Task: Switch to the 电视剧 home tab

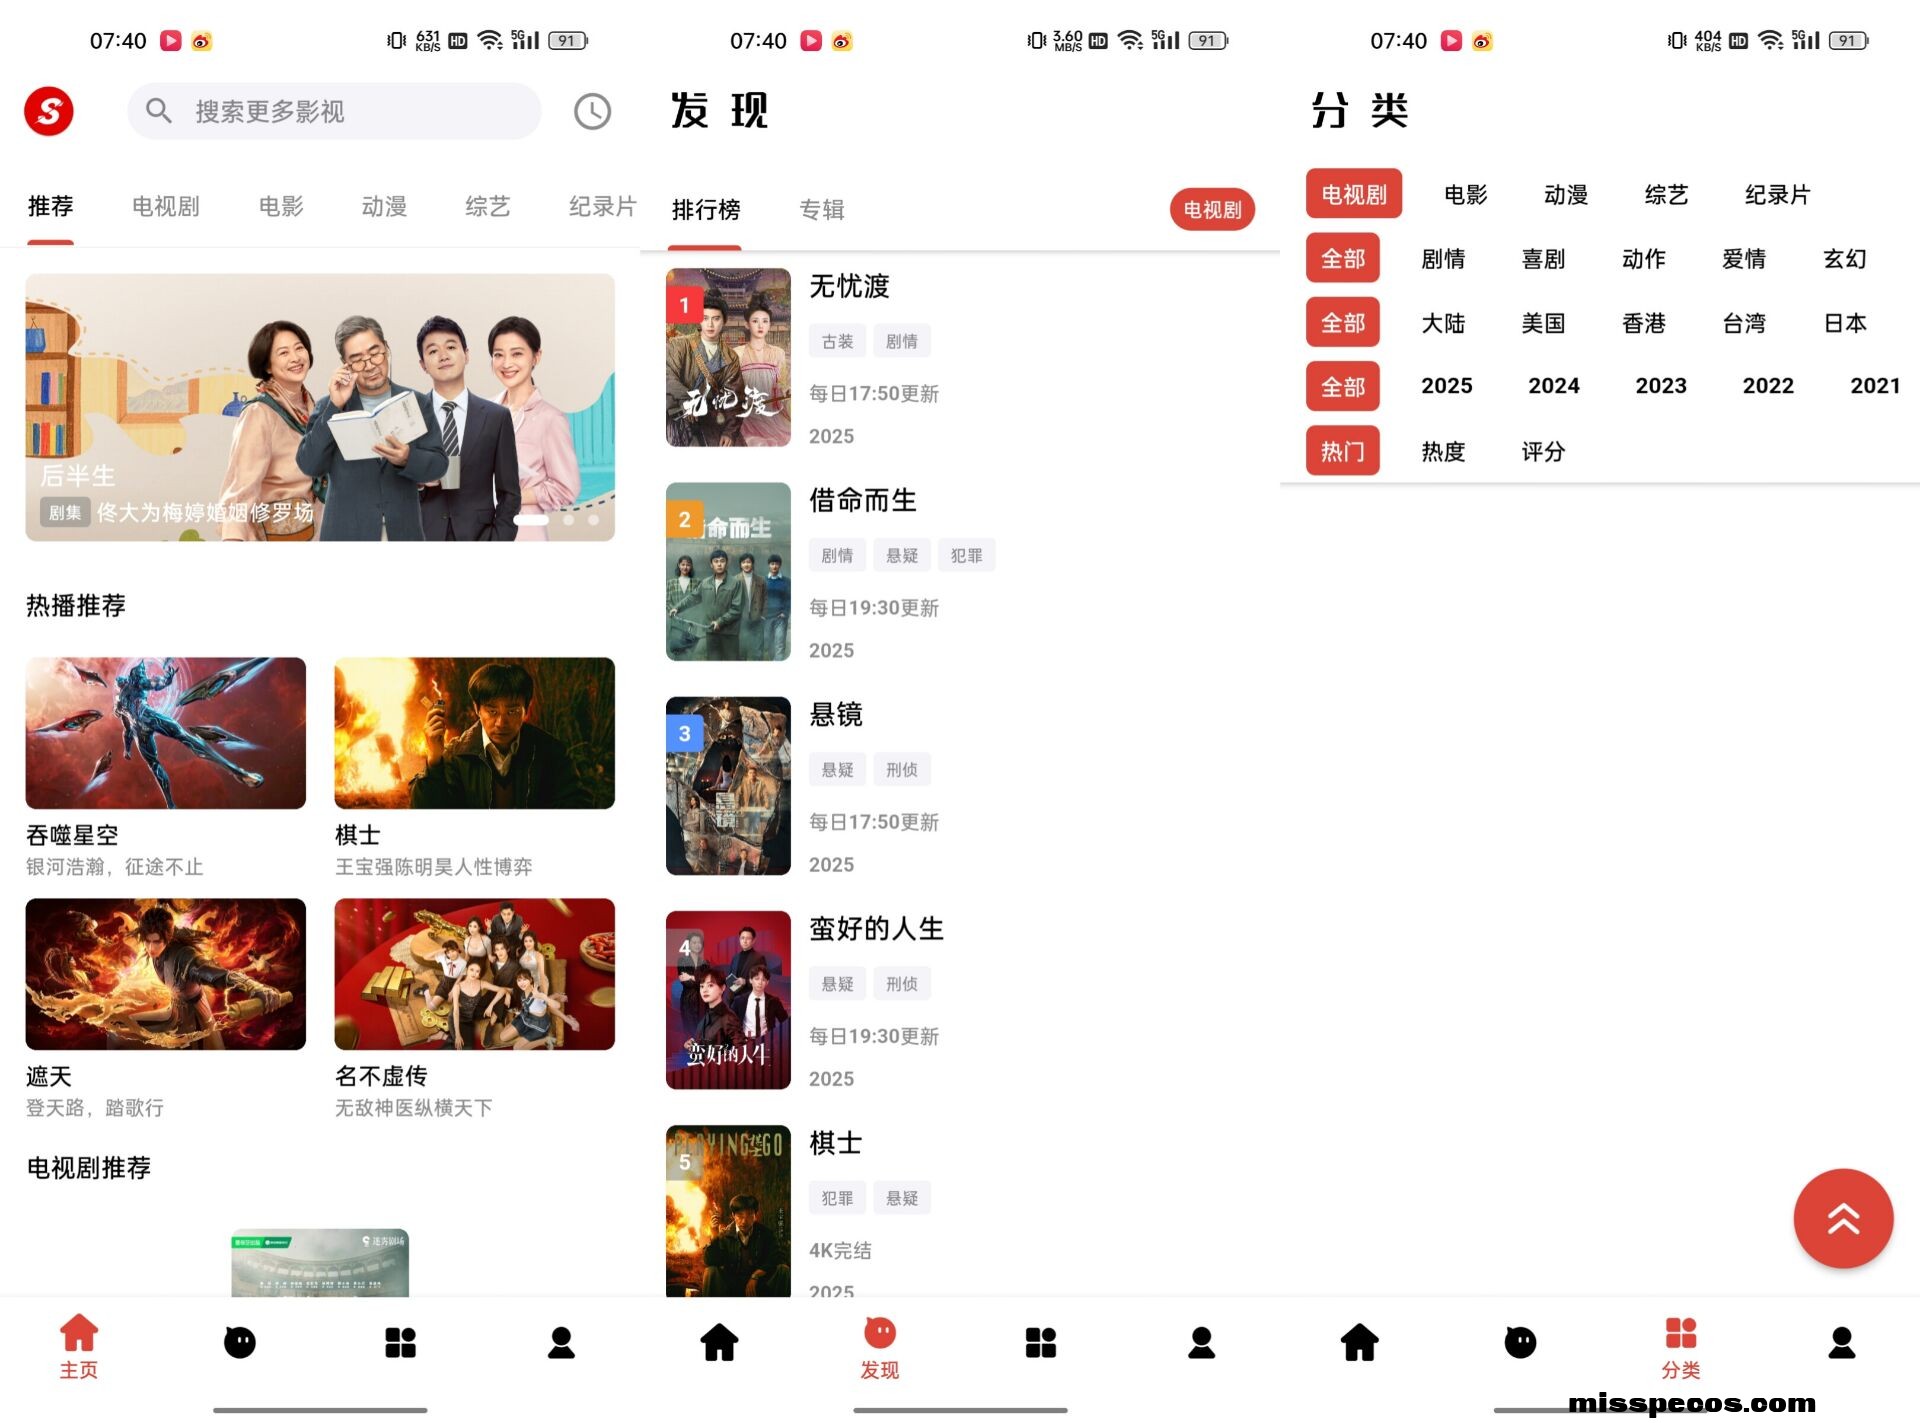Action: pos(165,206)
